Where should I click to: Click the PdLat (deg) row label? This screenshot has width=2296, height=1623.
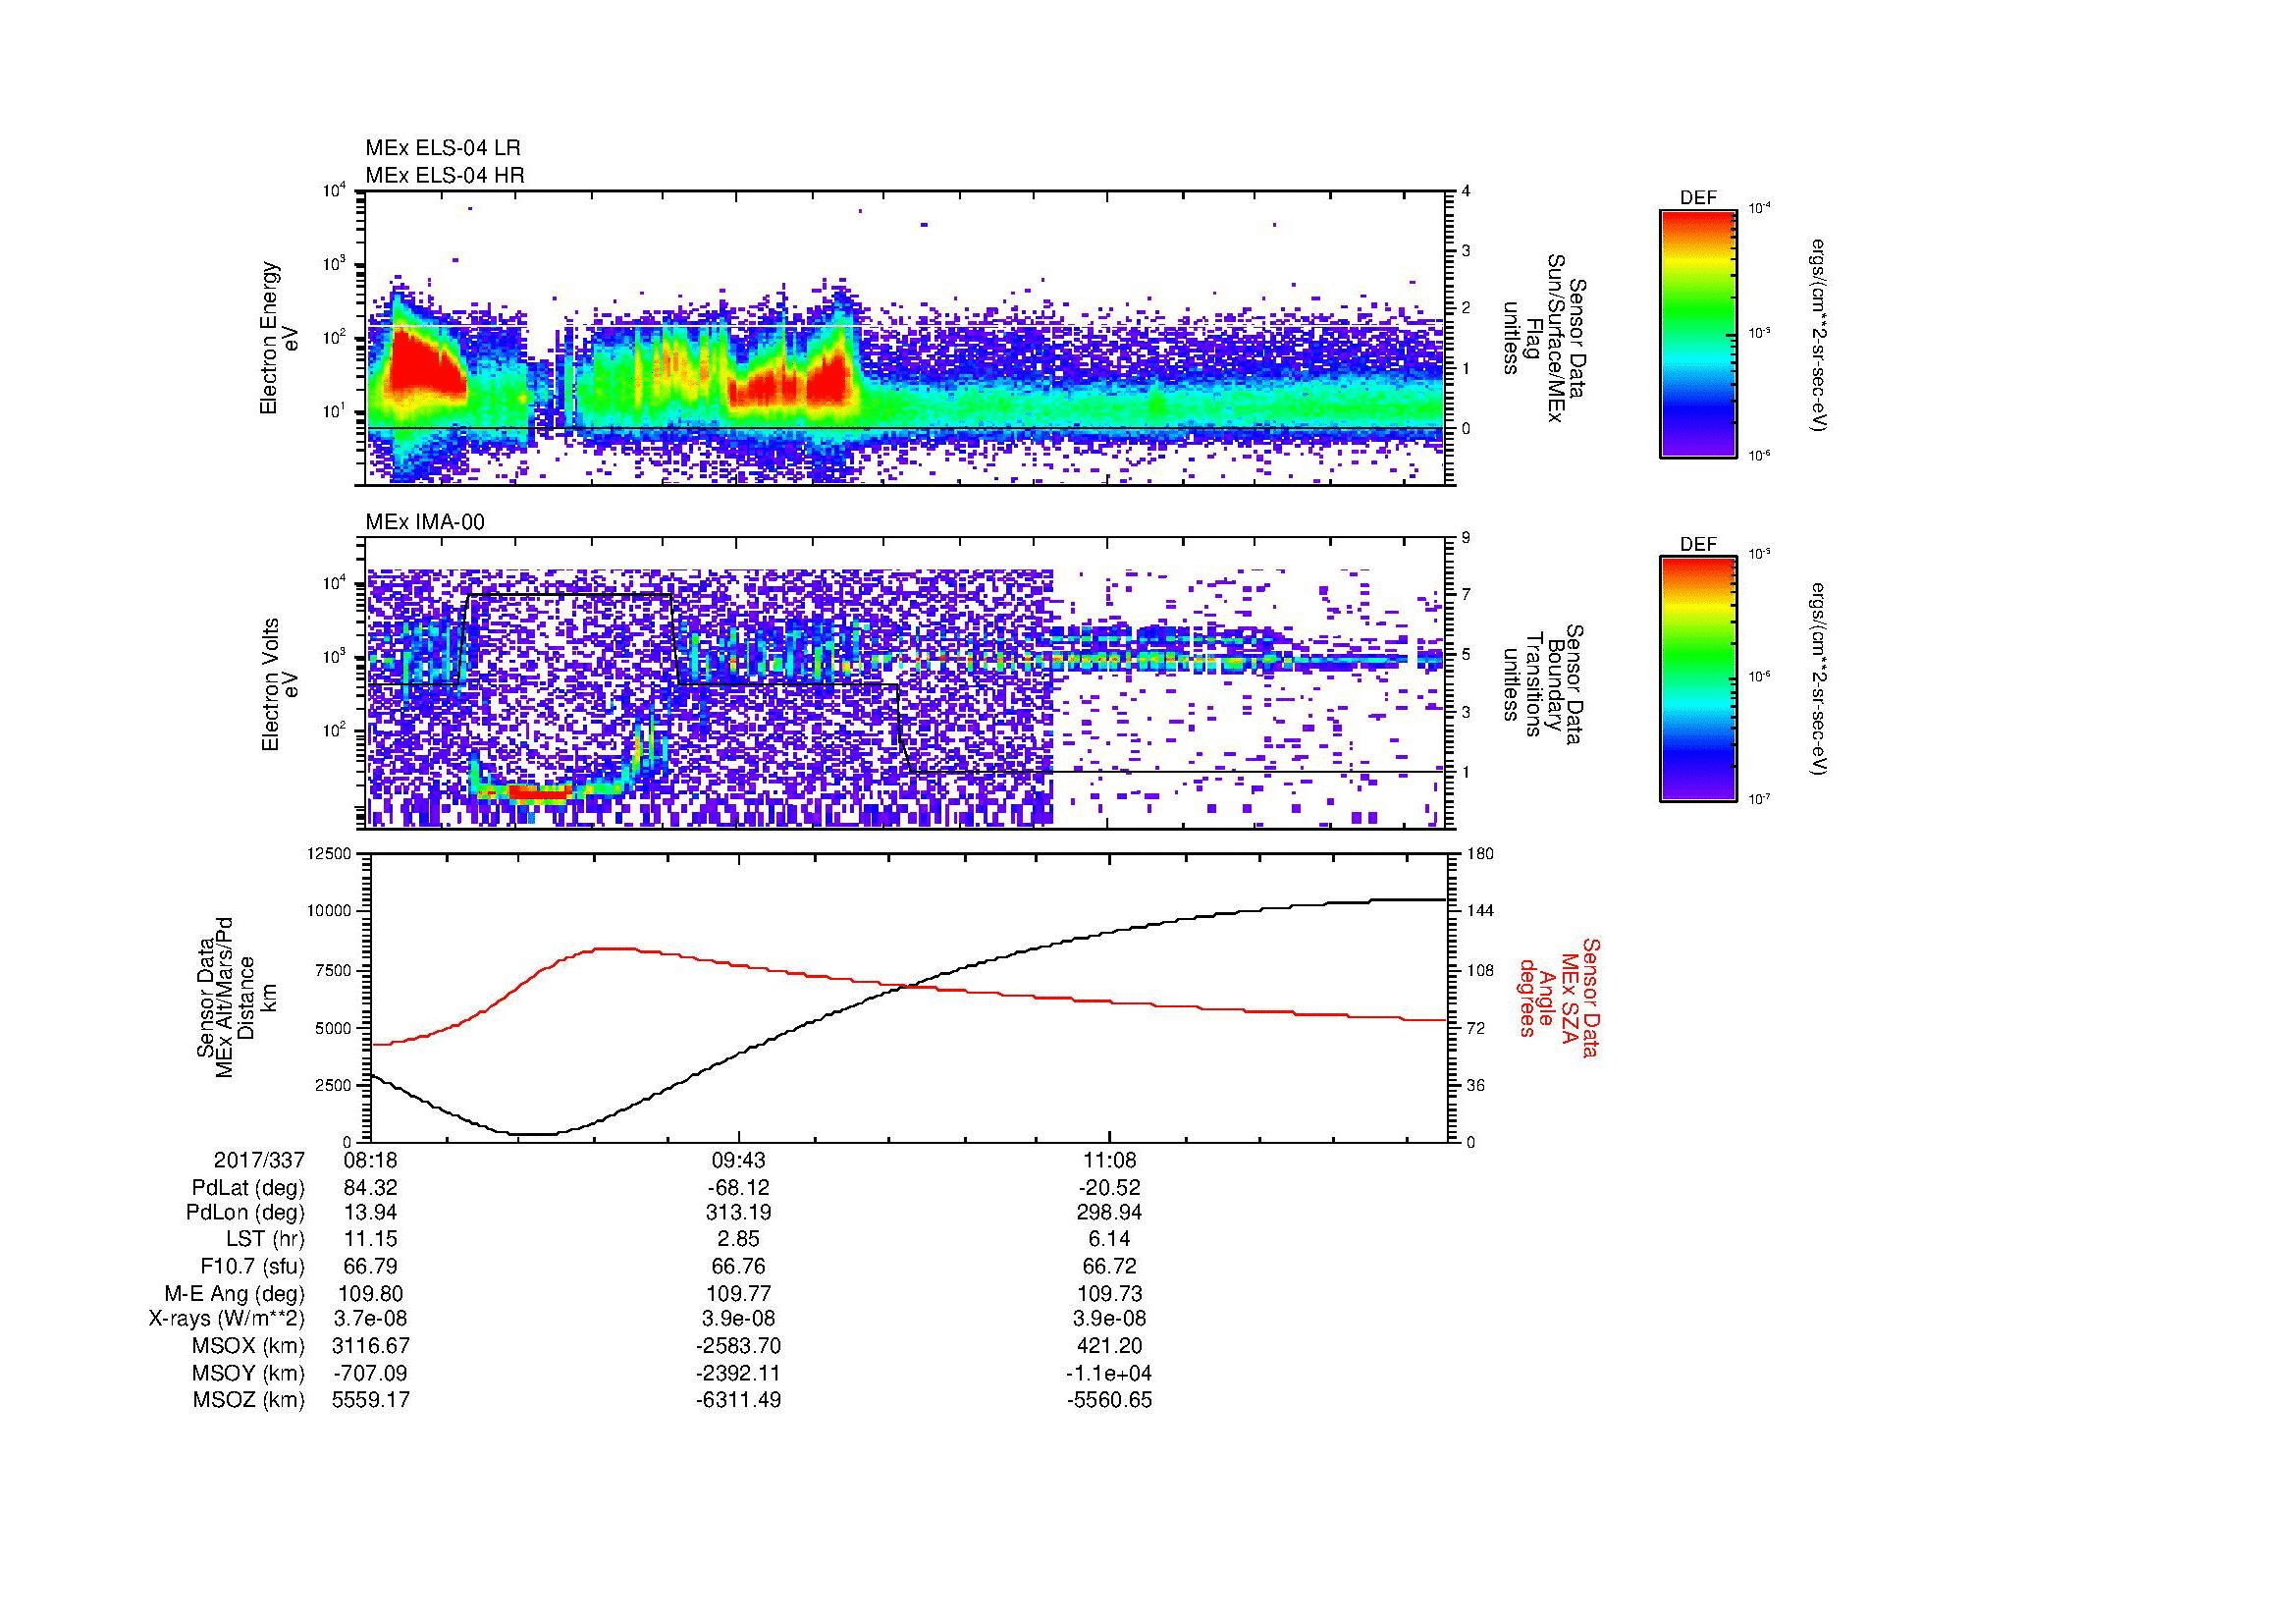tap(248, 1188)
